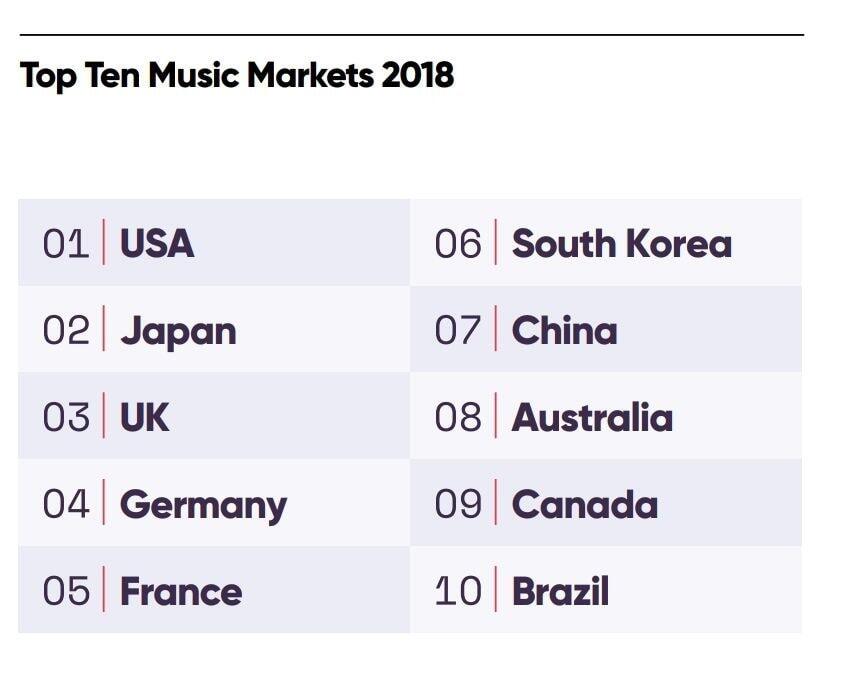The width and height of the screenshot is (854, 674).
Task: Click rank number 07
Action: click(458, 330)
